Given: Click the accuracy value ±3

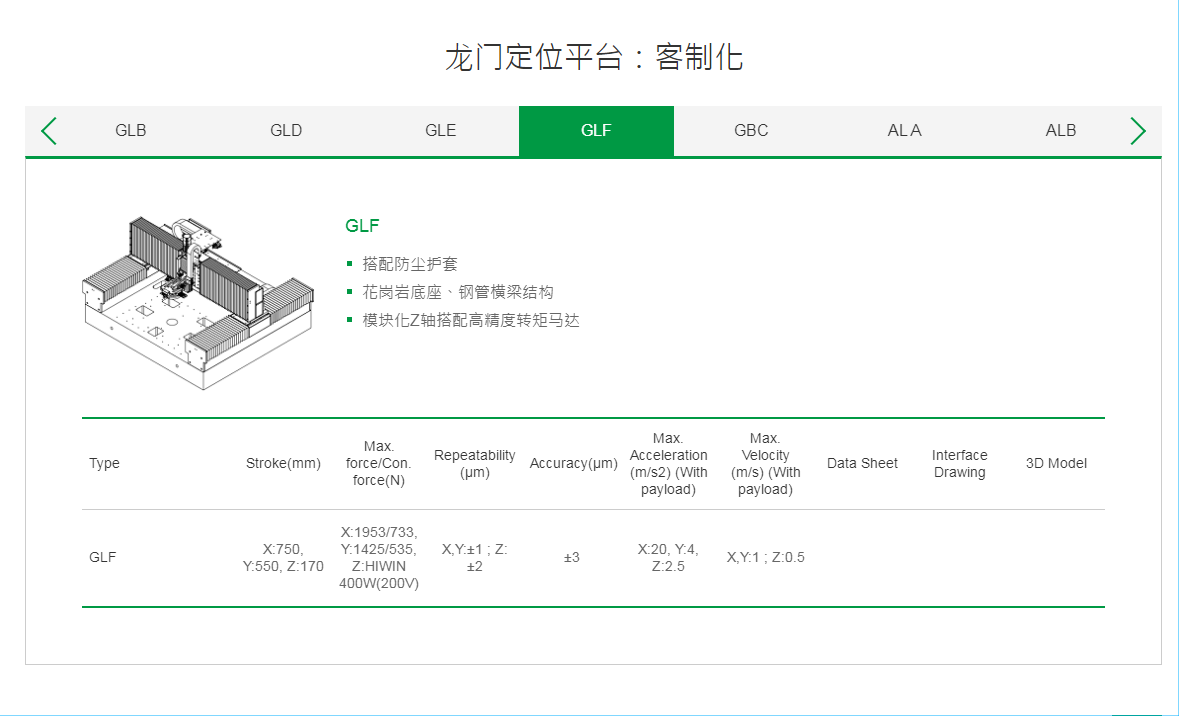Looking at the screenshot, I should [x=571, y=557].
